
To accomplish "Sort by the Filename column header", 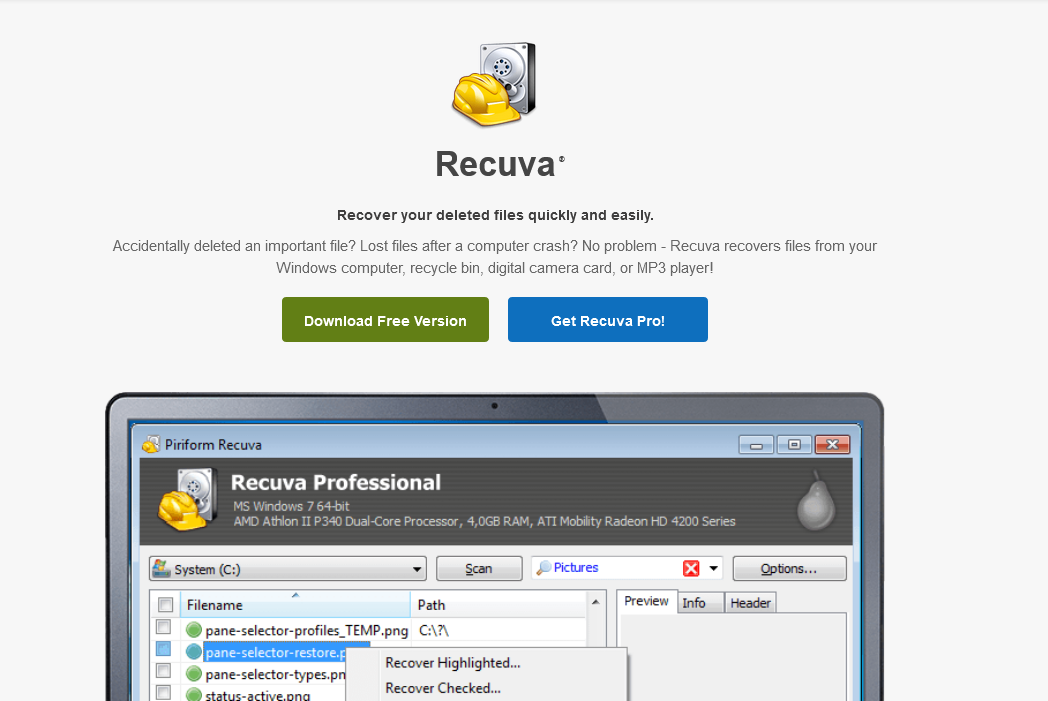I will [x=295, y=605].
